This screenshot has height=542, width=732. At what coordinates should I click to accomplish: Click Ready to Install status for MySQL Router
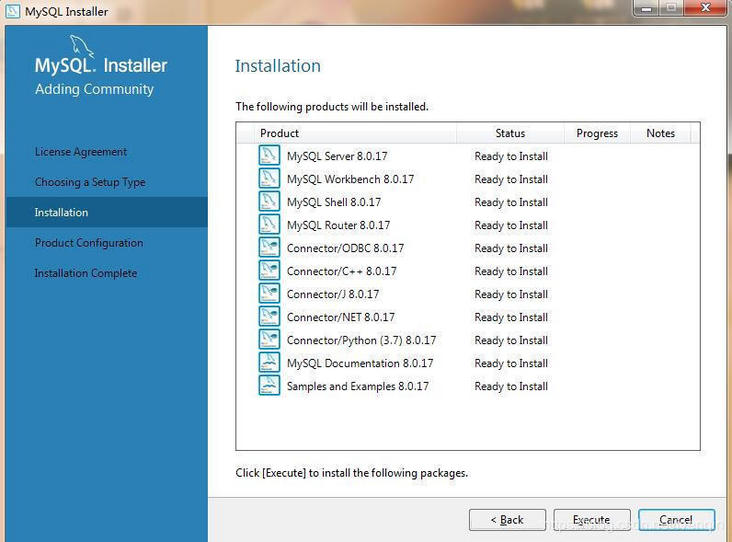[x=511, y=225]
